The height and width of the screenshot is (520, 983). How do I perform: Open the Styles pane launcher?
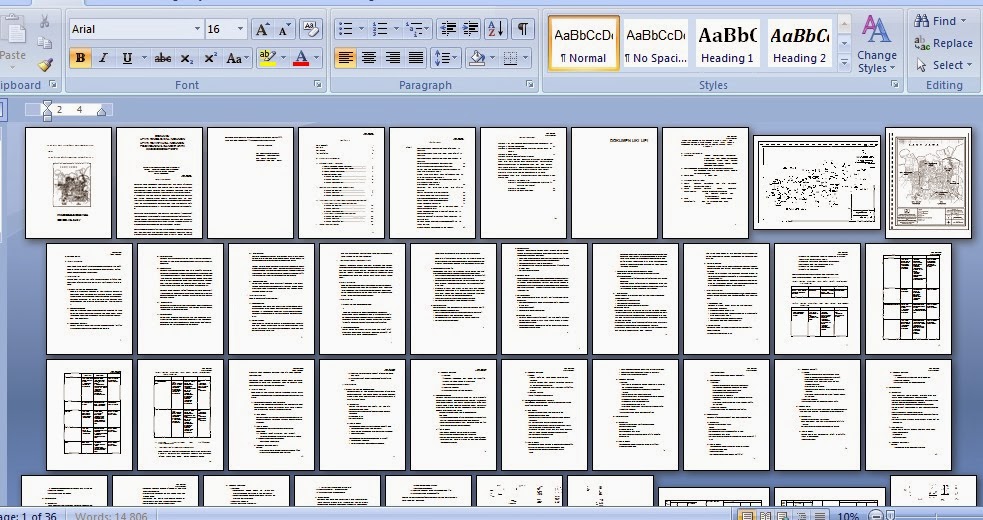tap(895, 84)
